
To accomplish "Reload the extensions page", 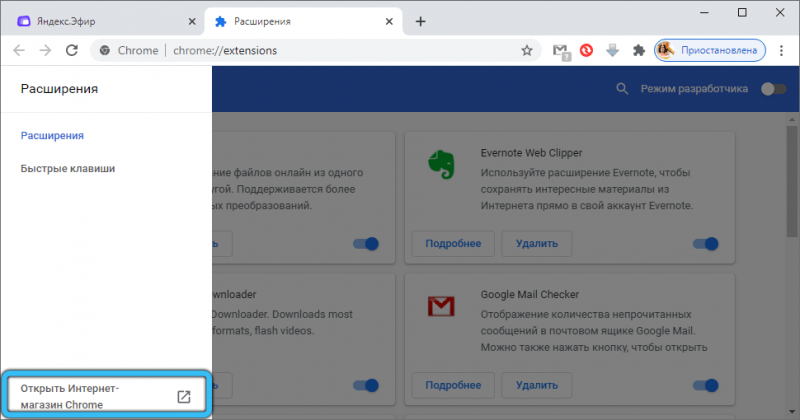I will 72,50.
